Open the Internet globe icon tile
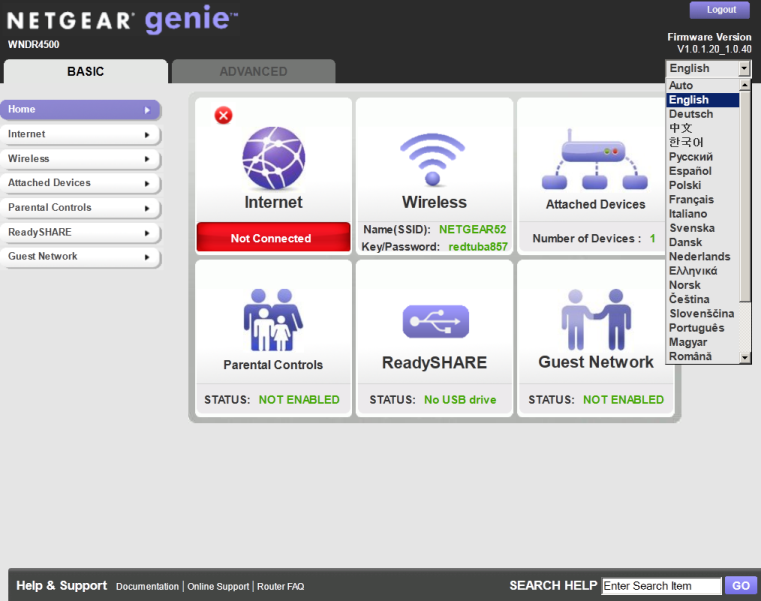Viewport: 761px width, 601px height. click(x=274, y=158)
